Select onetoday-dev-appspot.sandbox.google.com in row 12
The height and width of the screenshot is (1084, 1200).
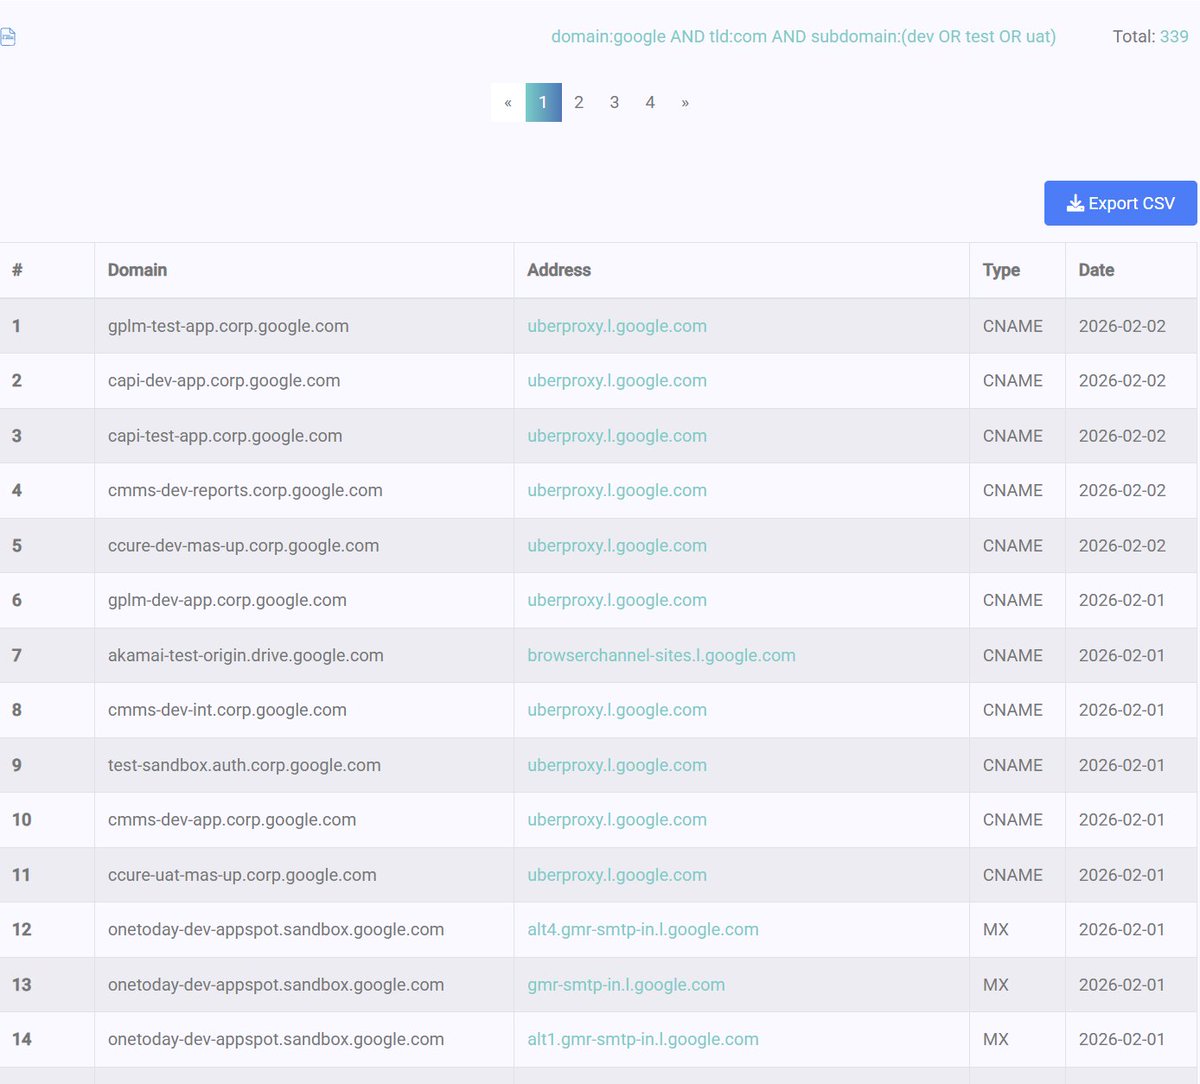[276, 929]
